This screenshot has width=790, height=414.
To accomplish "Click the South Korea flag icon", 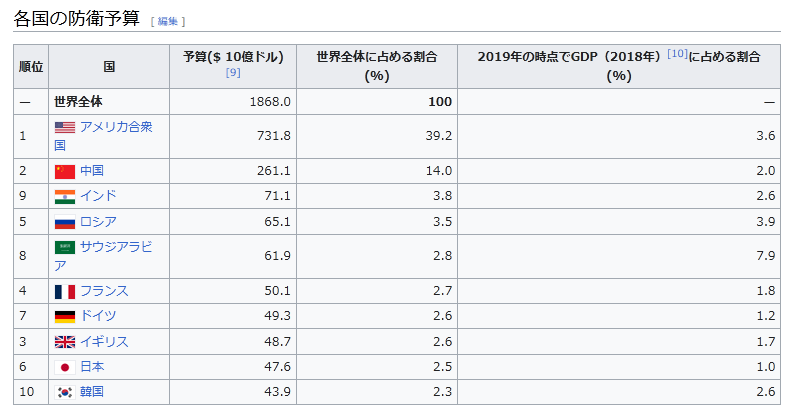I will [x=65, y=392].
